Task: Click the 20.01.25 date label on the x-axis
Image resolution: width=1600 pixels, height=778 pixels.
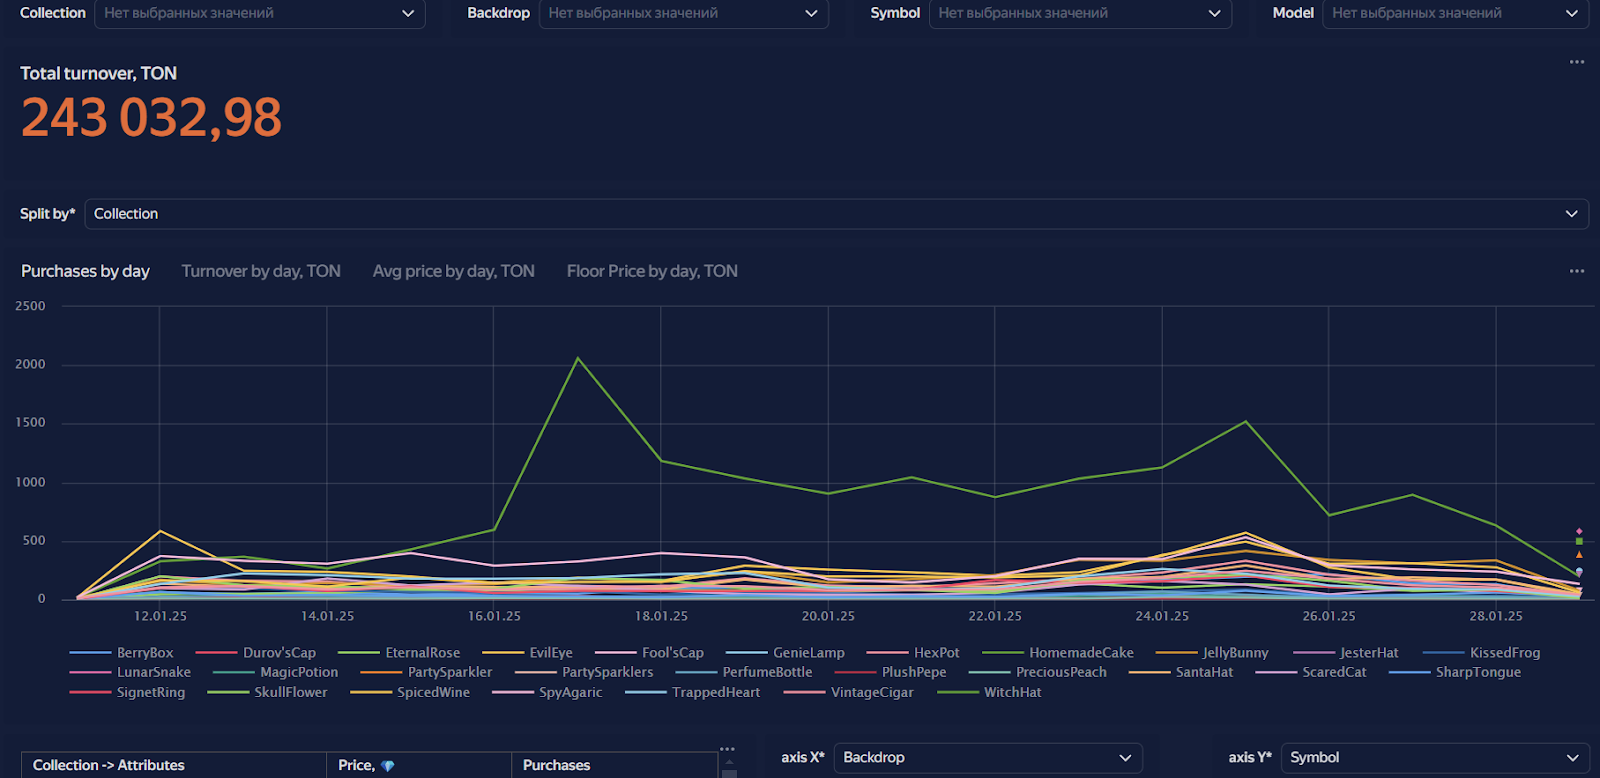Action: 828,616
